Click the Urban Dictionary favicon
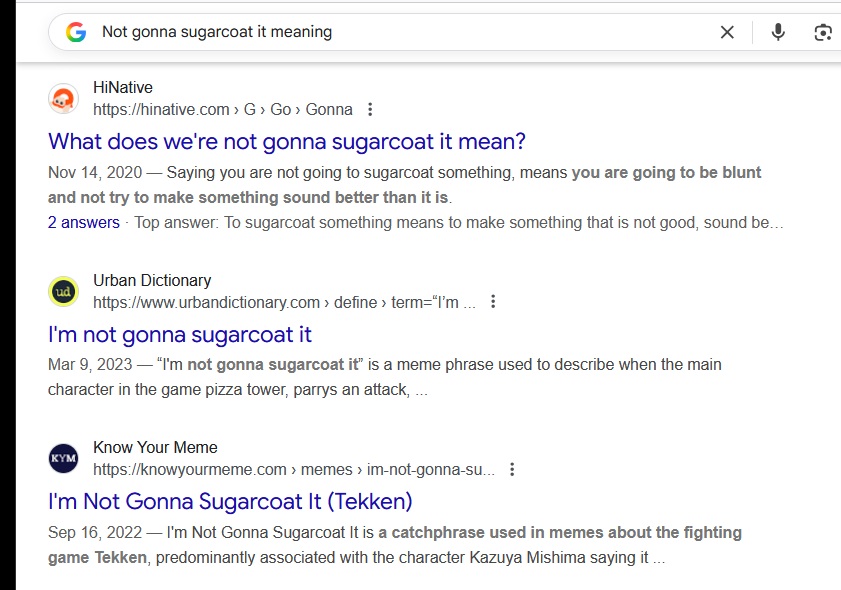This screenshot has width=841, height=590. pyautogui.click(x=63, y=292)
